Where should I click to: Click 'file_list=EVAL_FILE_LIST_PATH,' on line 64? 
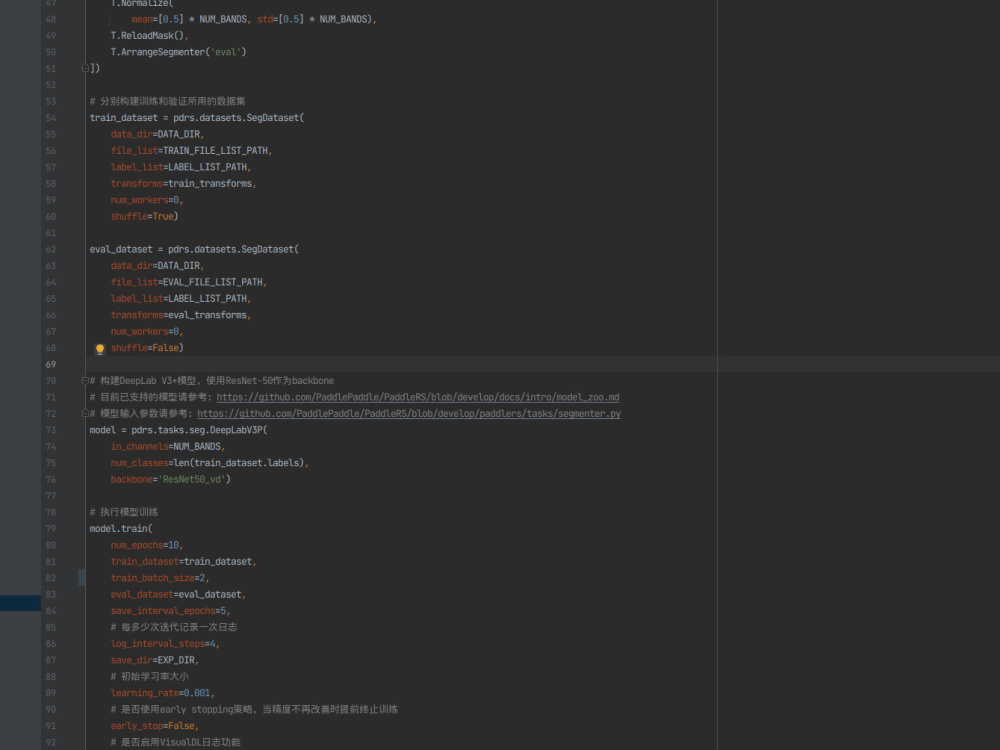pos(189,282)
